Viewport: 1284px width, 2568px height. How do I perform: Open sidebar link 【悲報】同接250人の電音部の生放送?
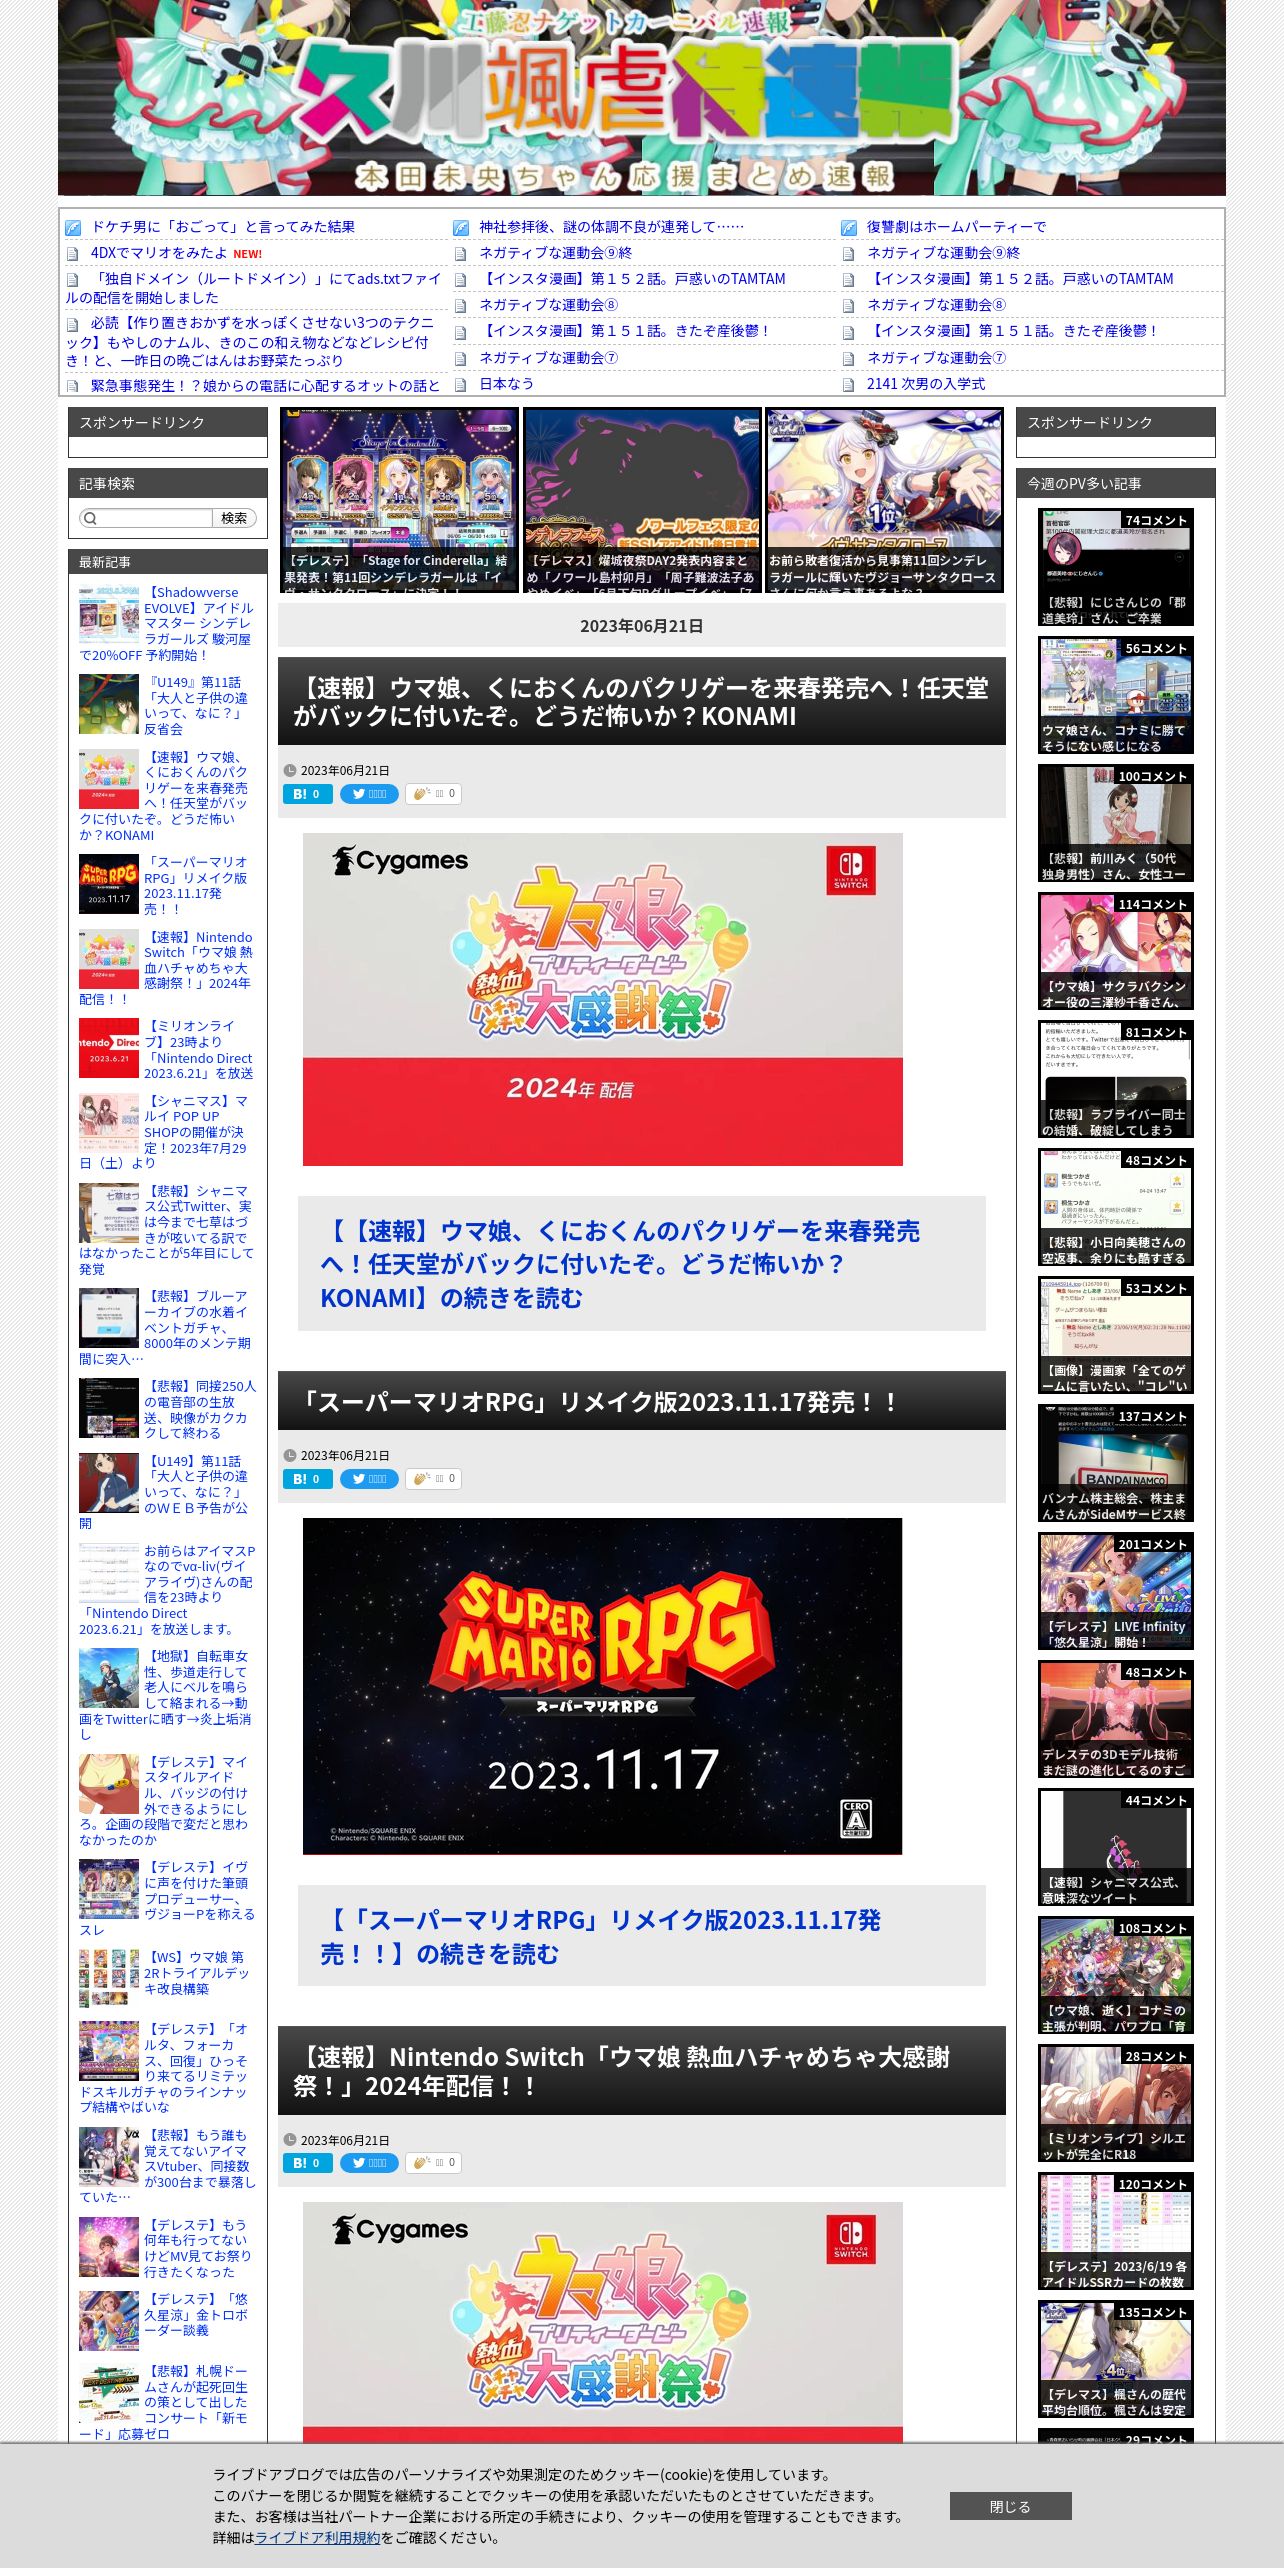pos(199,1409)
